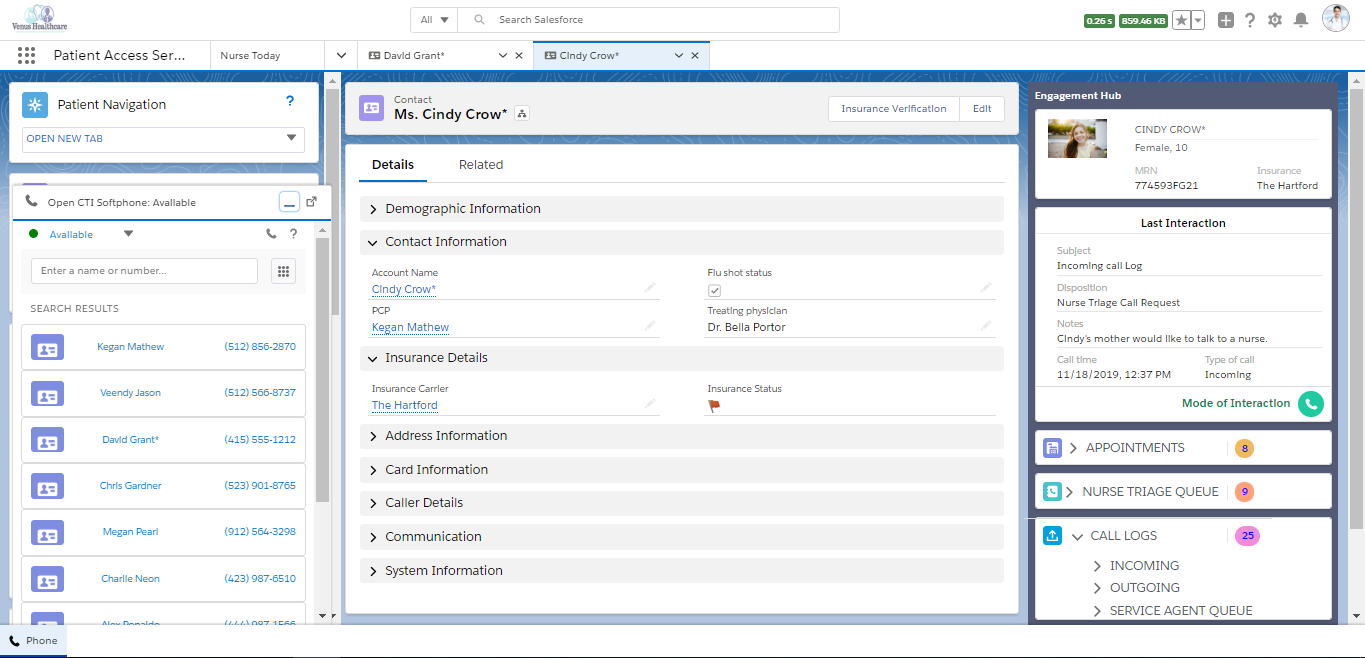Click the softphone help question mark
Viewport: 1365px width, 658px height.
tap(293, 234)
